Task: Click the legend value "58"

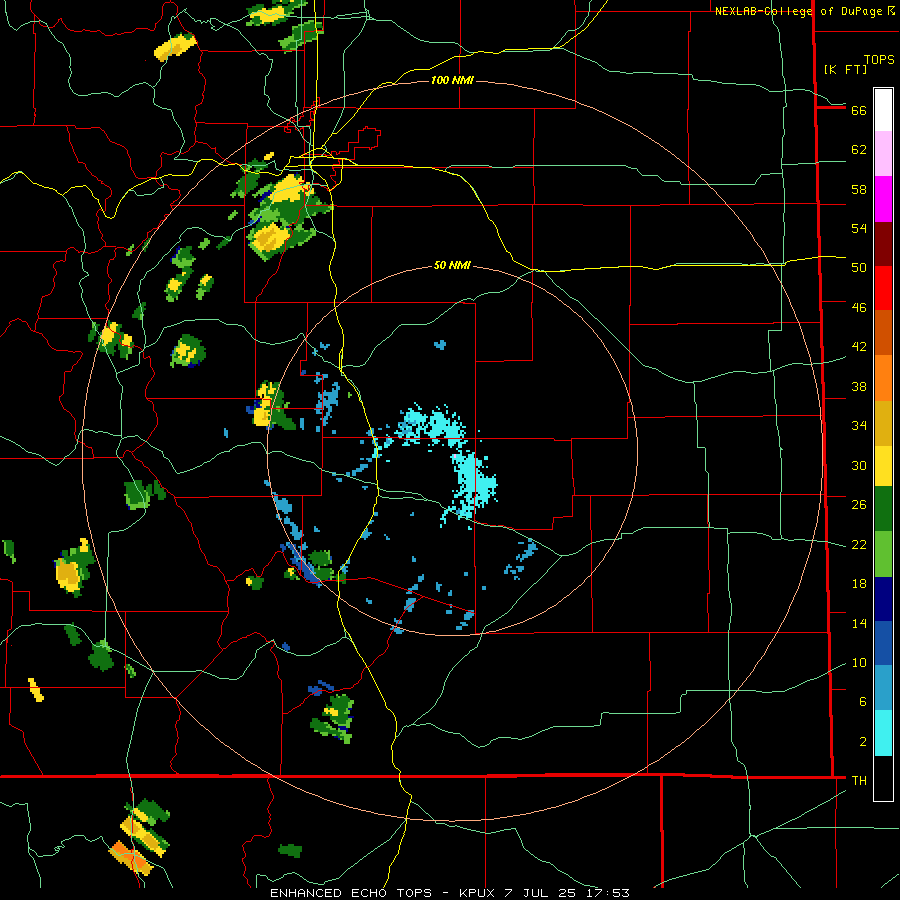Action: click(x=859, y=189)
